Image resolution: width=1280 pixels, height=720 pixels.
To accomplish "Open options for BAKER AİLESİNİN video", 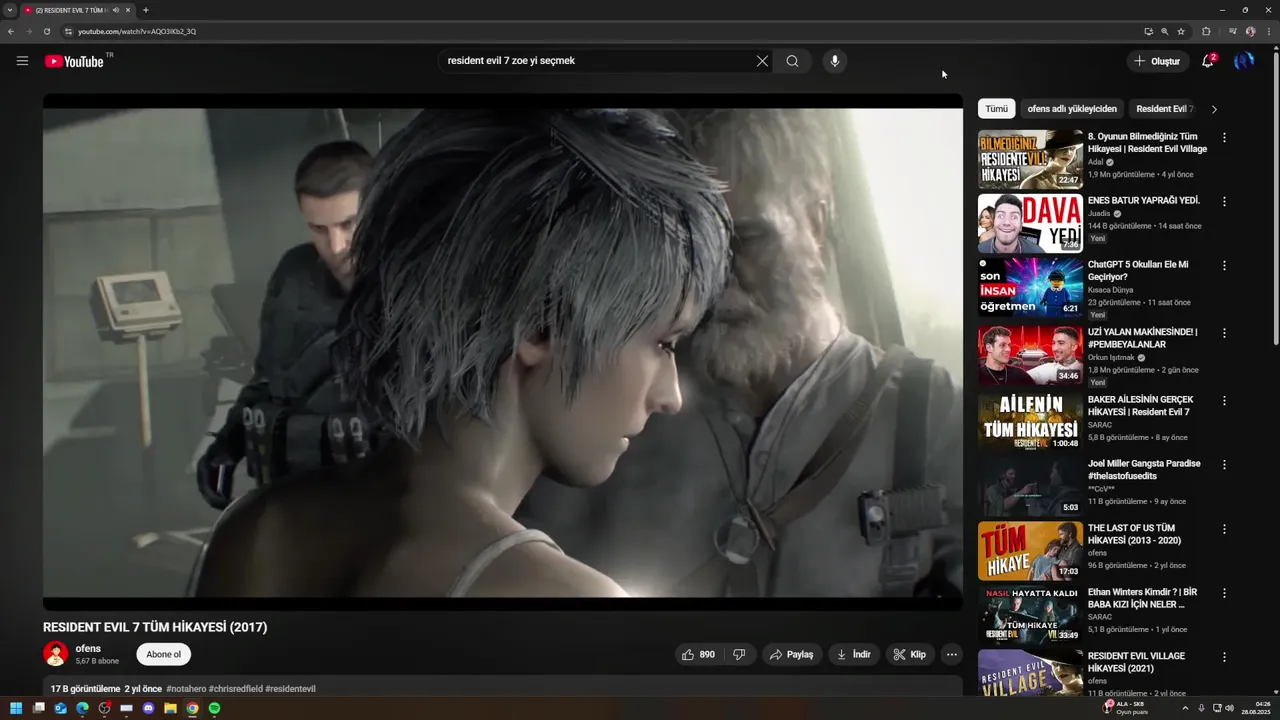I will pyautogui.click(x=1224, y=400).
